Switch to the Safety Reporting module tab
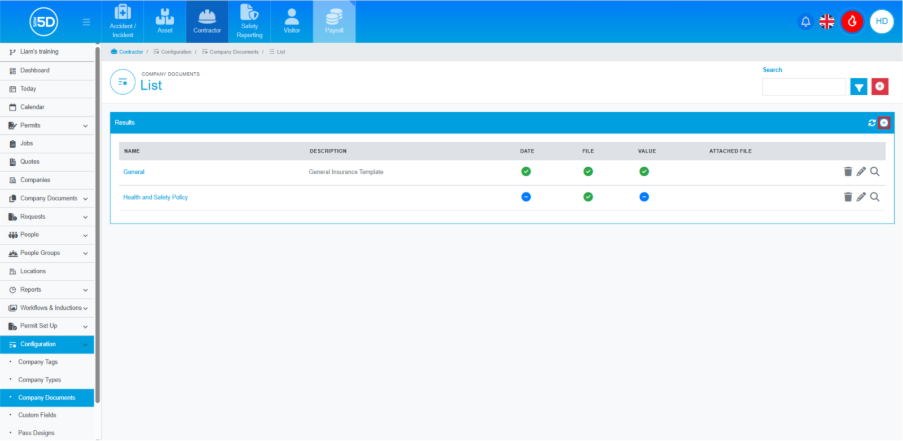This screenshot has width=903, height=441. click(x=249, y=21)
